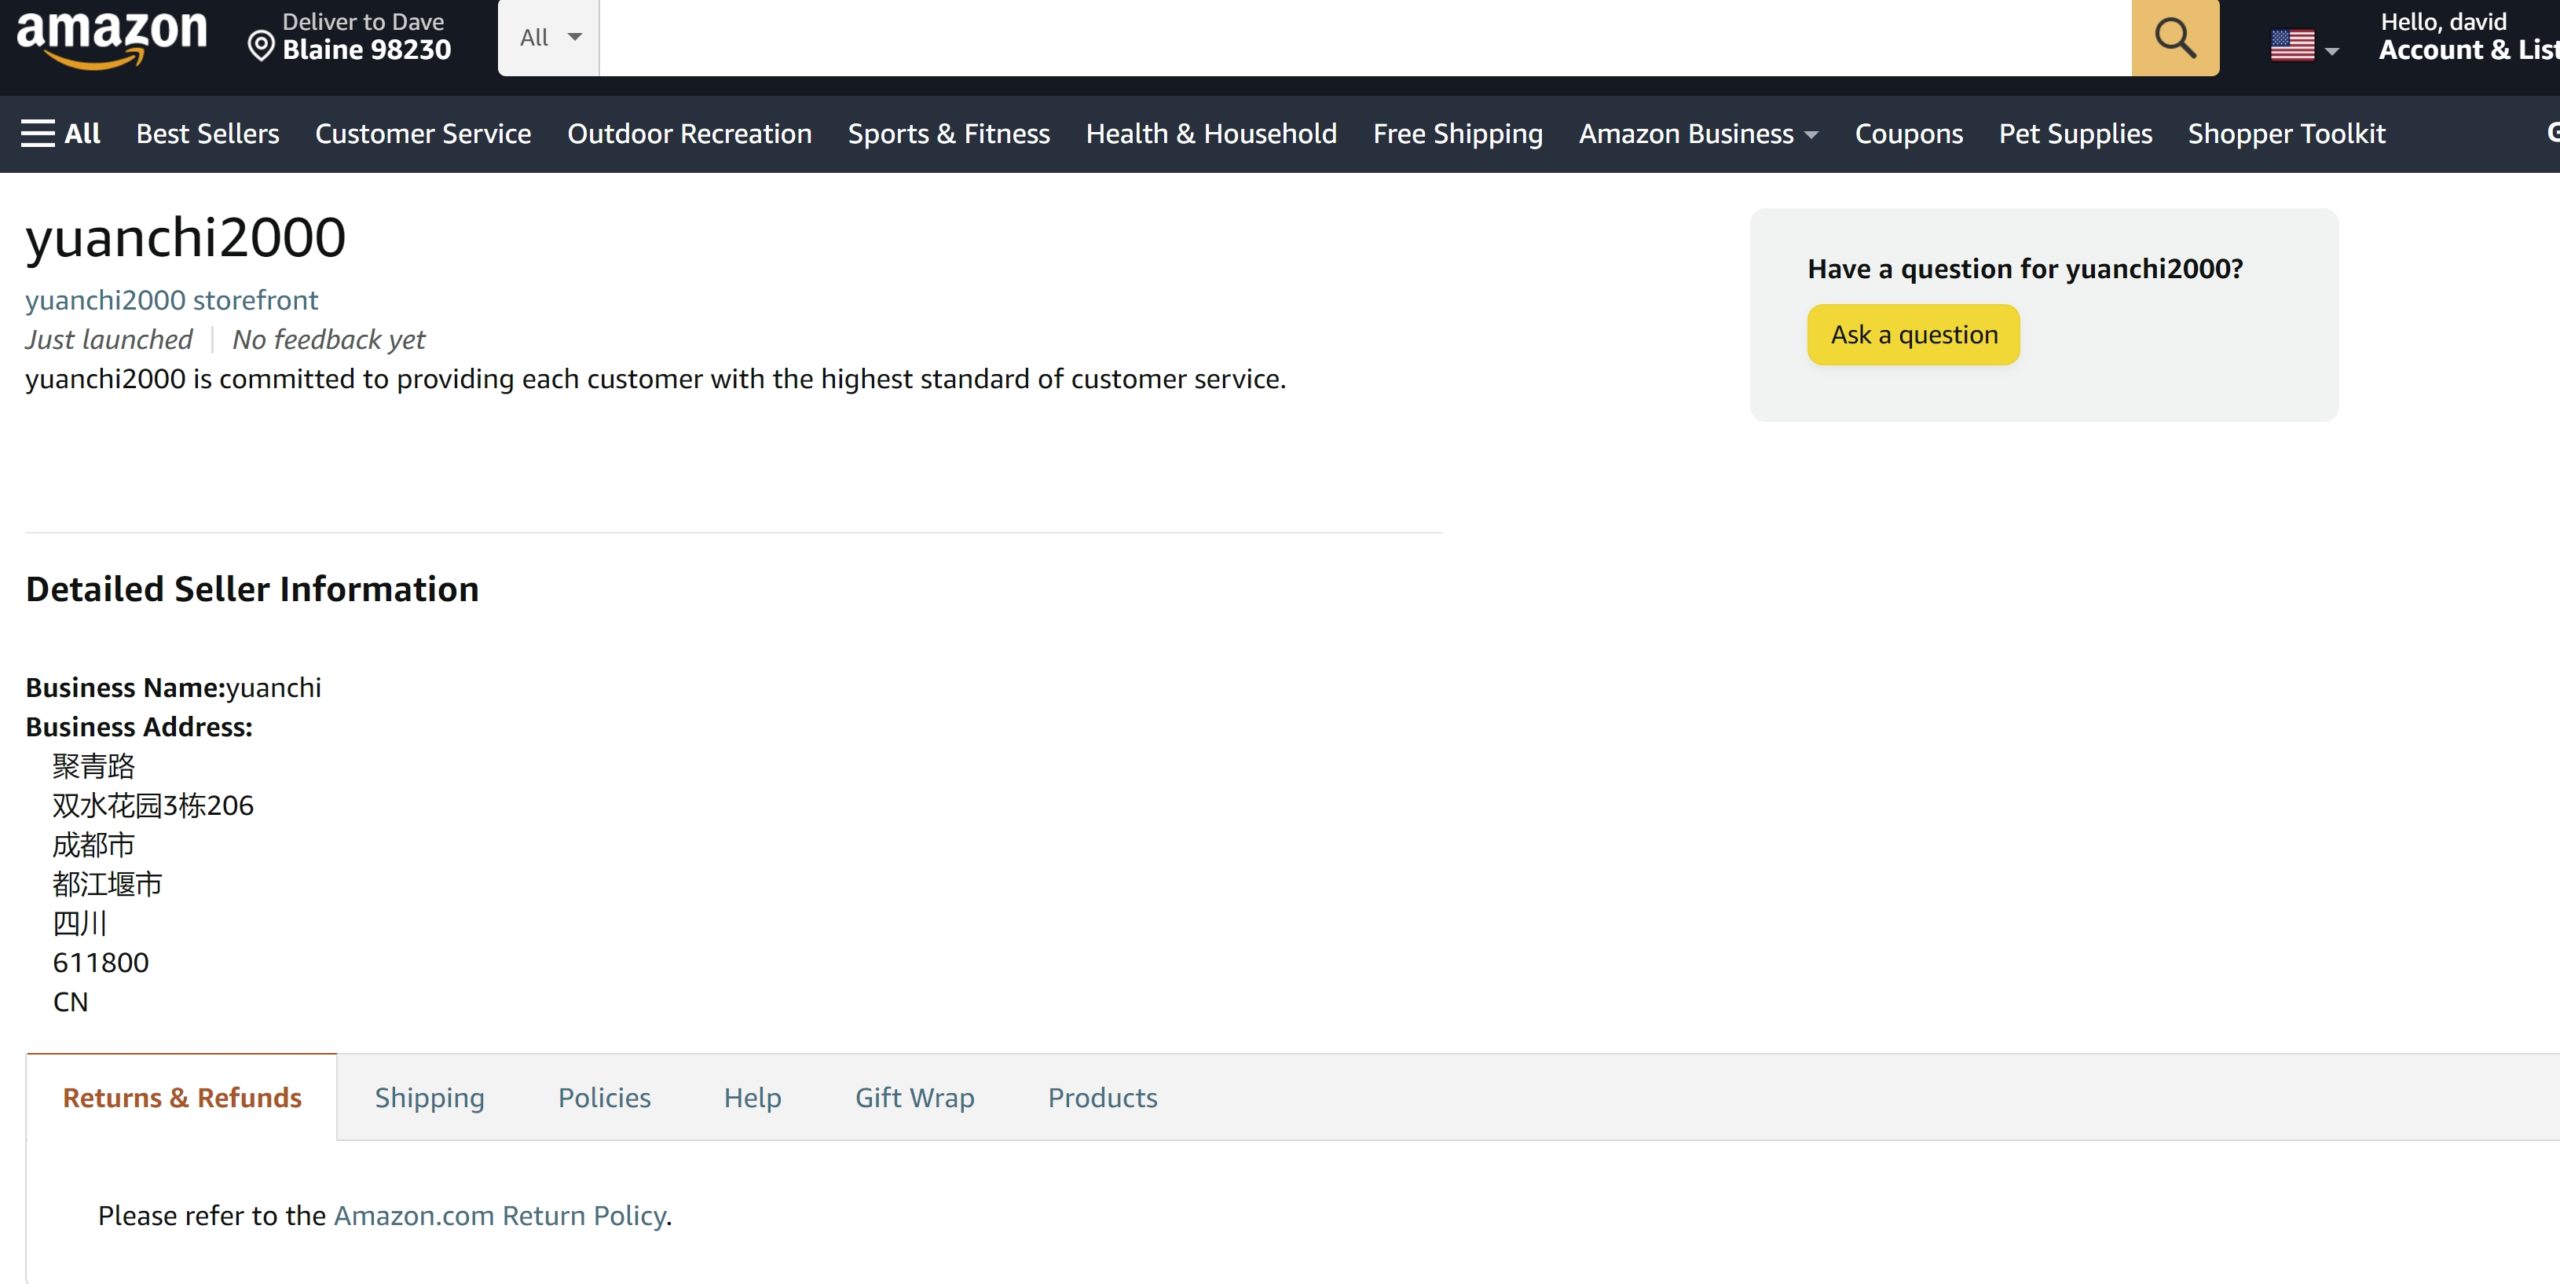Click 'Have a question for yuanchi2000?' text
2560x1284 pixels.
tap(2025, 268)
